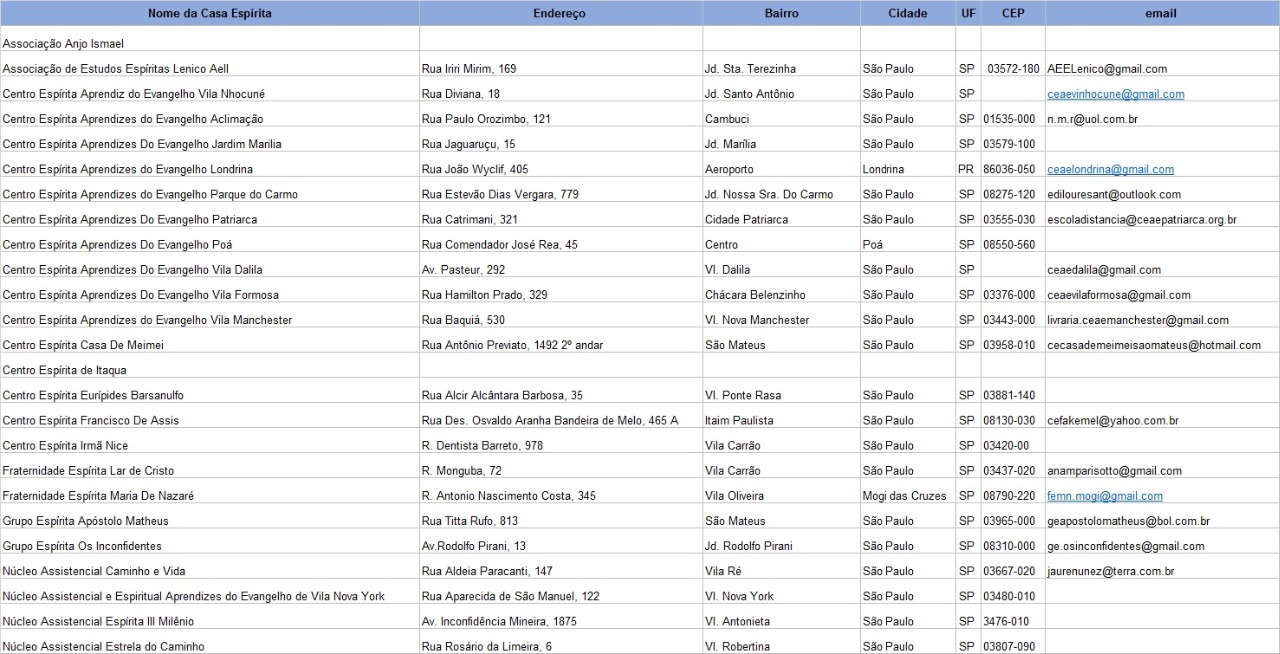Select the 'UF' column header
The height and width of the screenshot is (654, 1280).
967,14
